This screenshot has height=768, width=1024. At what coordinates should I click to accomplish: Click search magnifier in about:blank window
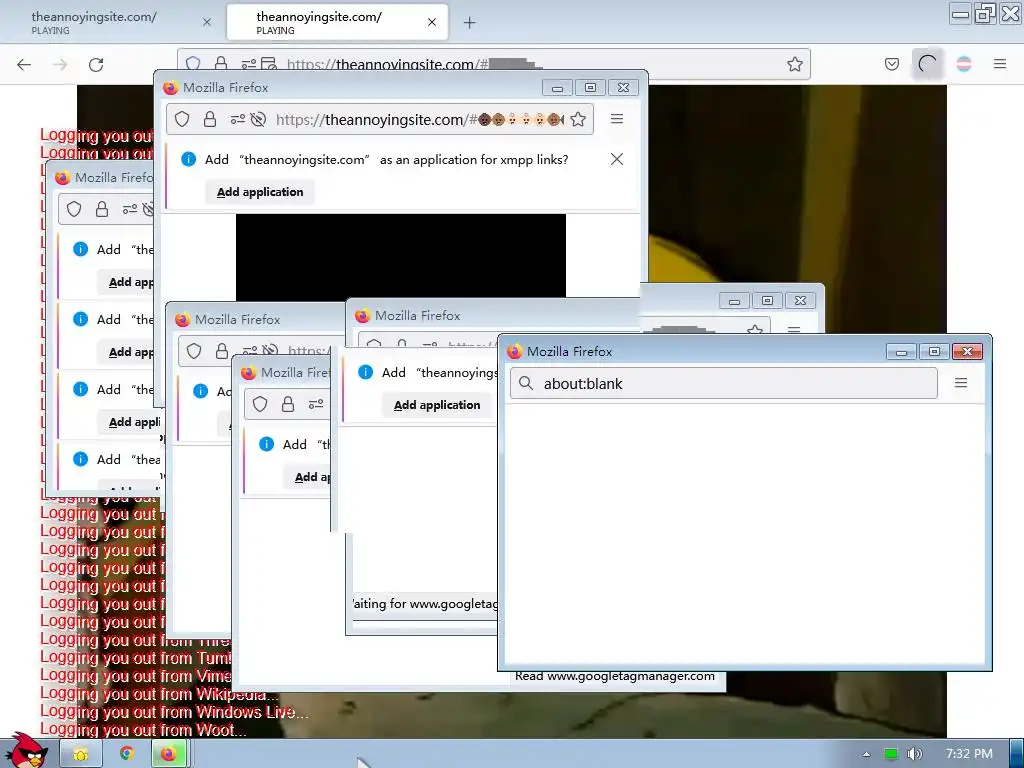click(x=526, y=383)
